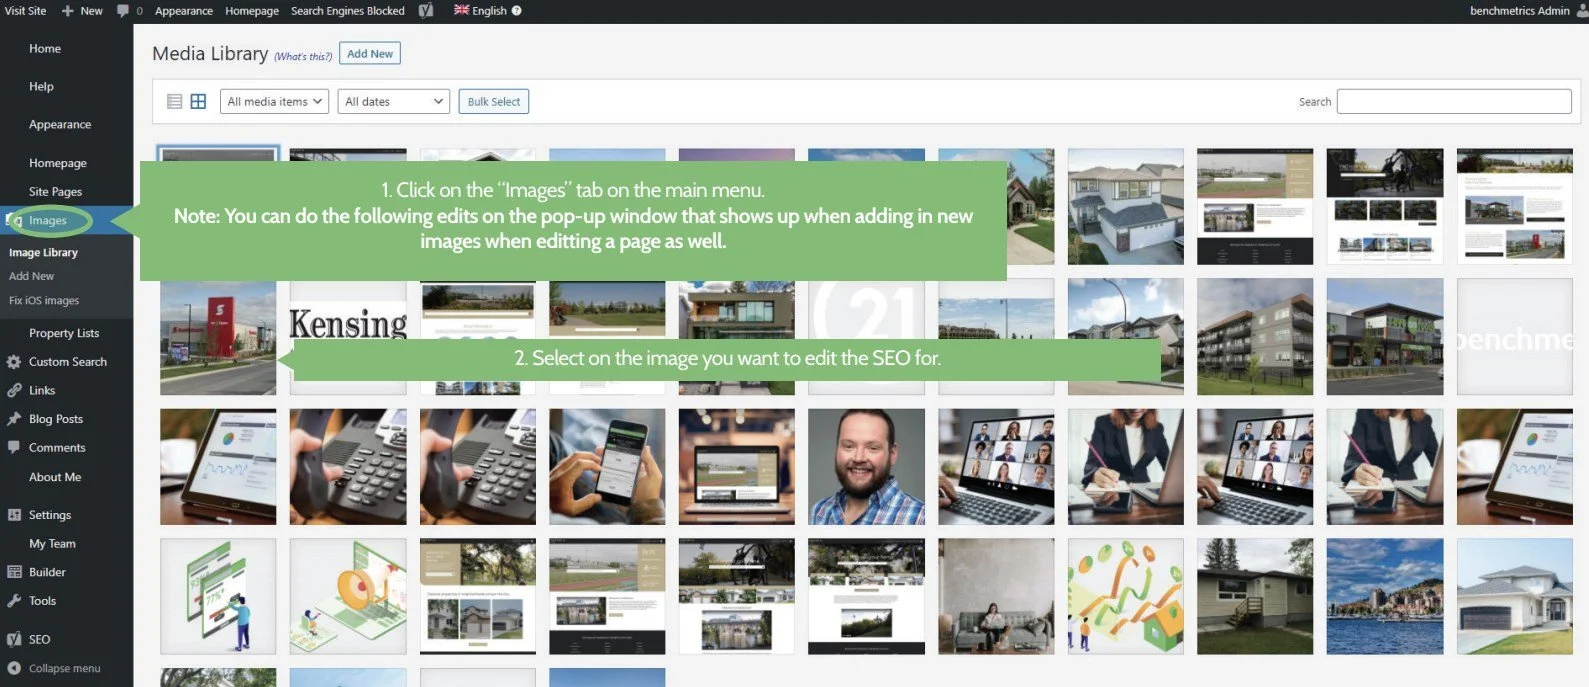Screen dimensions: 1589x687
Task: Switch to grid view icon
Action: (198, 101)
